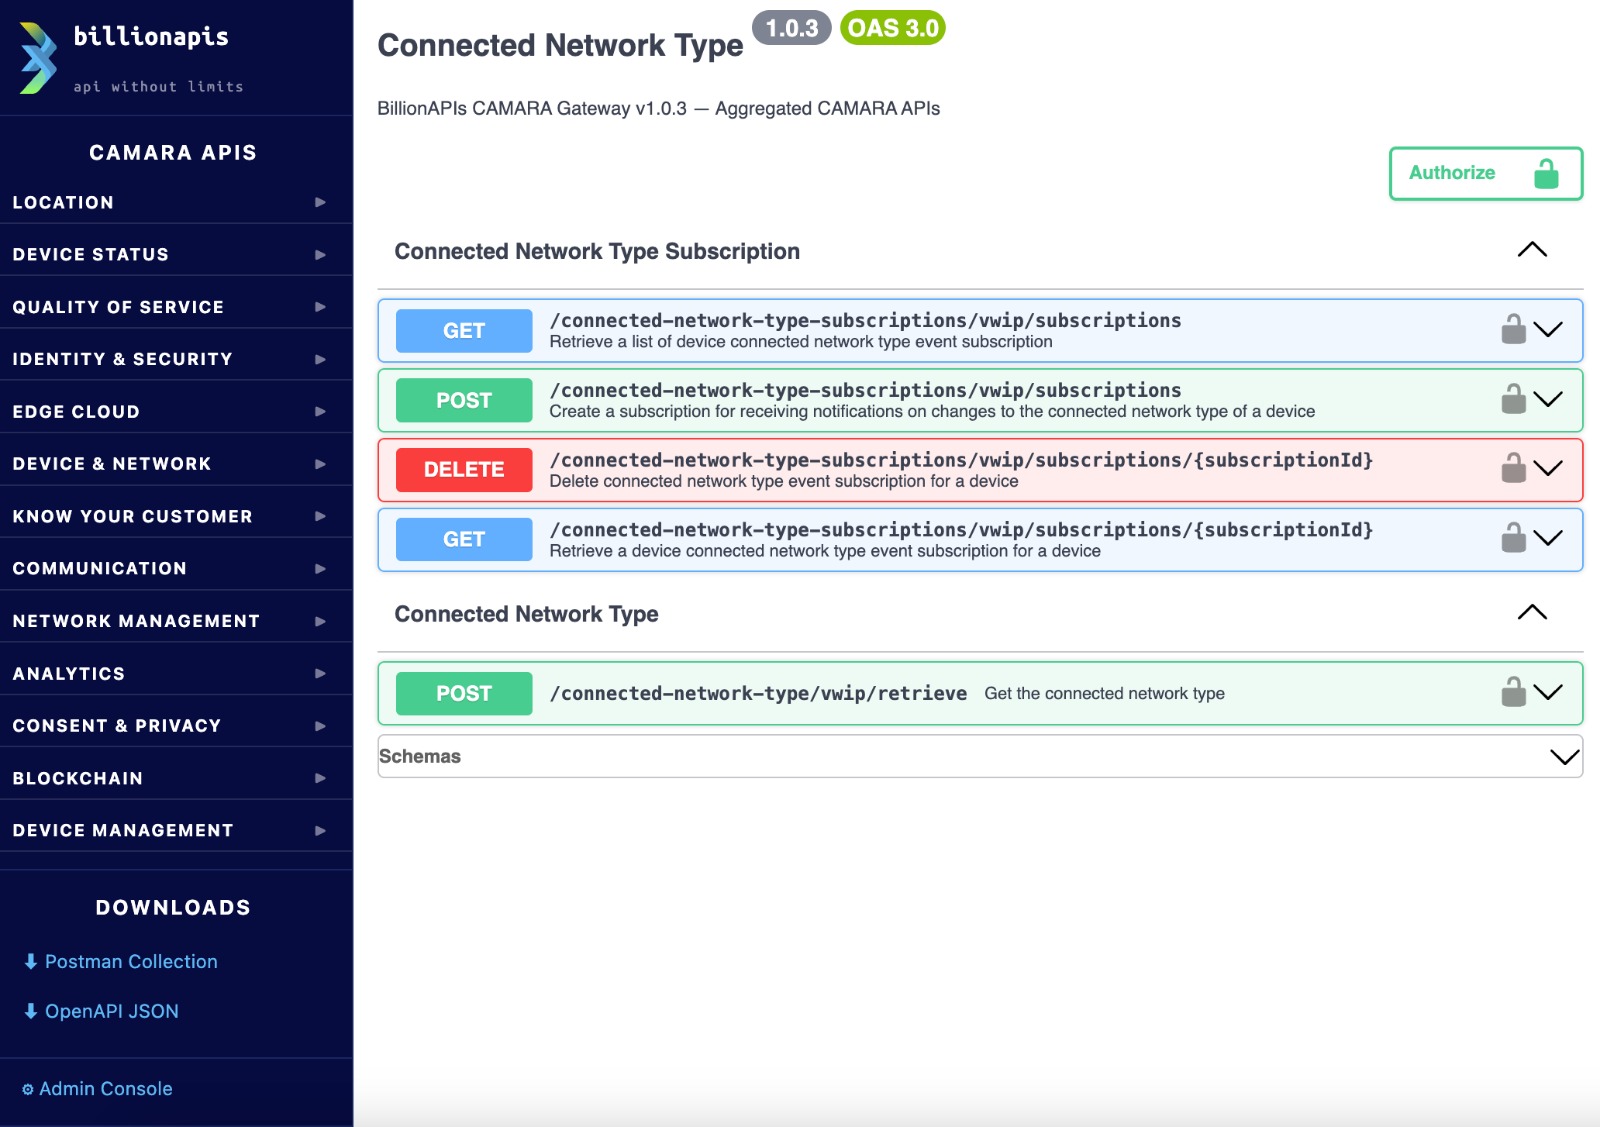
Task: Open the Admin Console link
Action: click(105, 1089)
